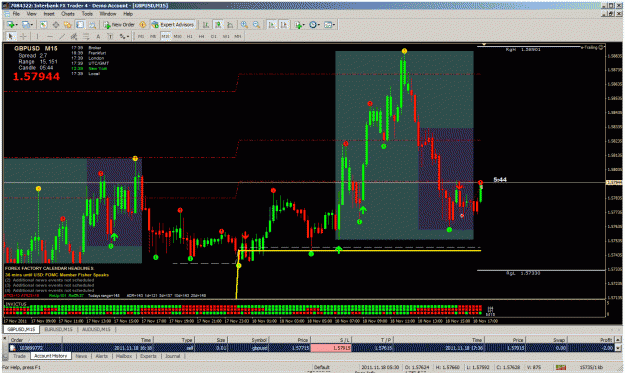This screenshot has height=373, width=625.
Task: Switch to MN monthly timeframe
Action: [238, 36]
